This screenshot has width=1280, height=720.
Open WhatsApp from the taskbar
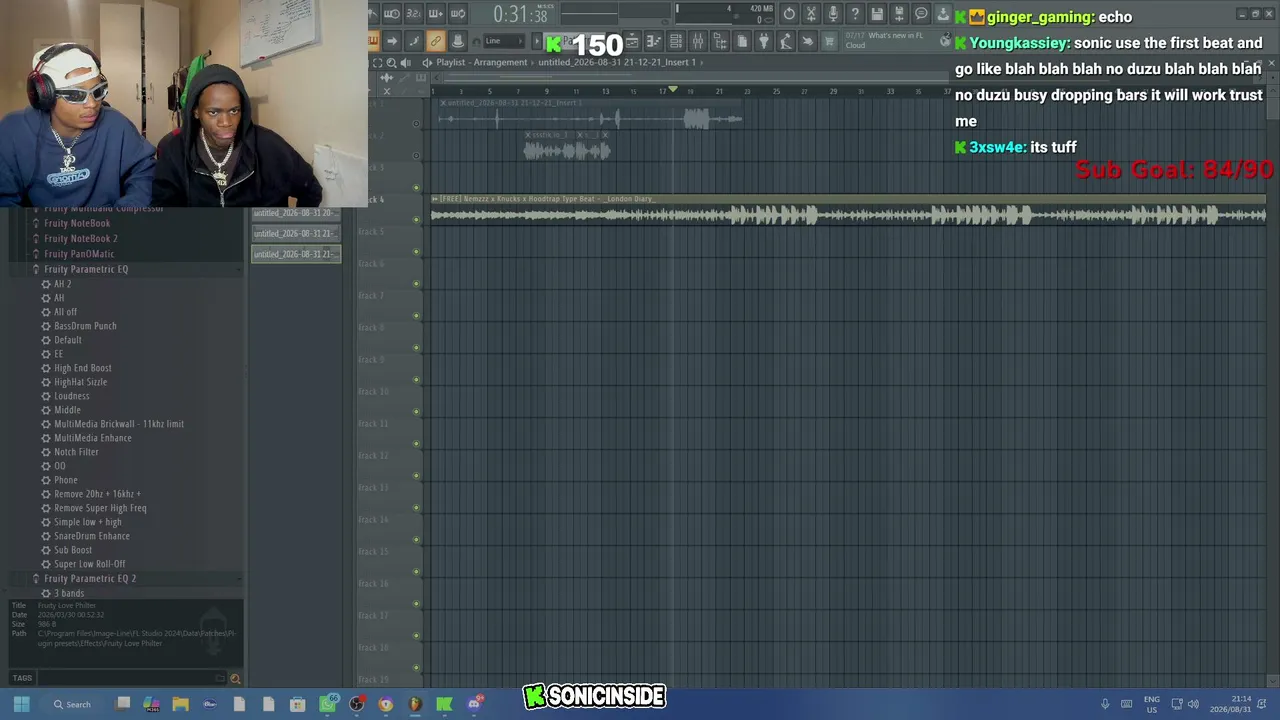point(328,704)
